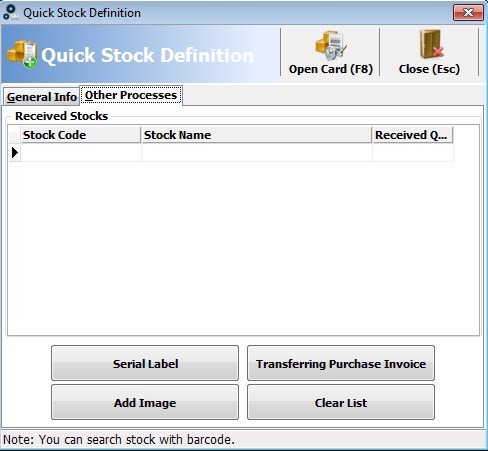Click the Close door icon
Screen dimensions: 488x451
point(431,45)
